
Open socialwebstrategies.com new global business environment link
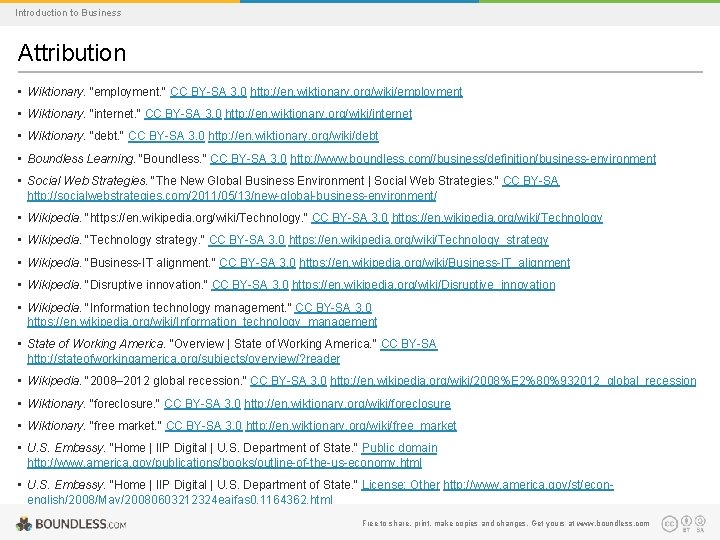pos(232,196)
